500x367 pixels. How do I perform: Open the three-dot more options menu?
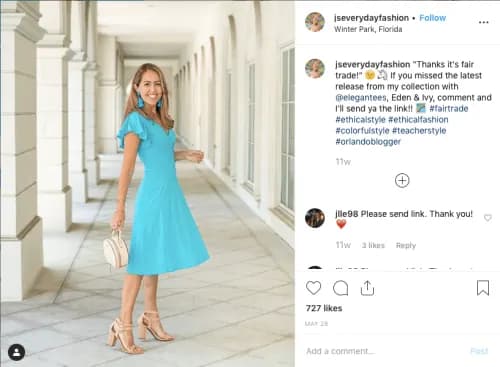coord(483,22)
